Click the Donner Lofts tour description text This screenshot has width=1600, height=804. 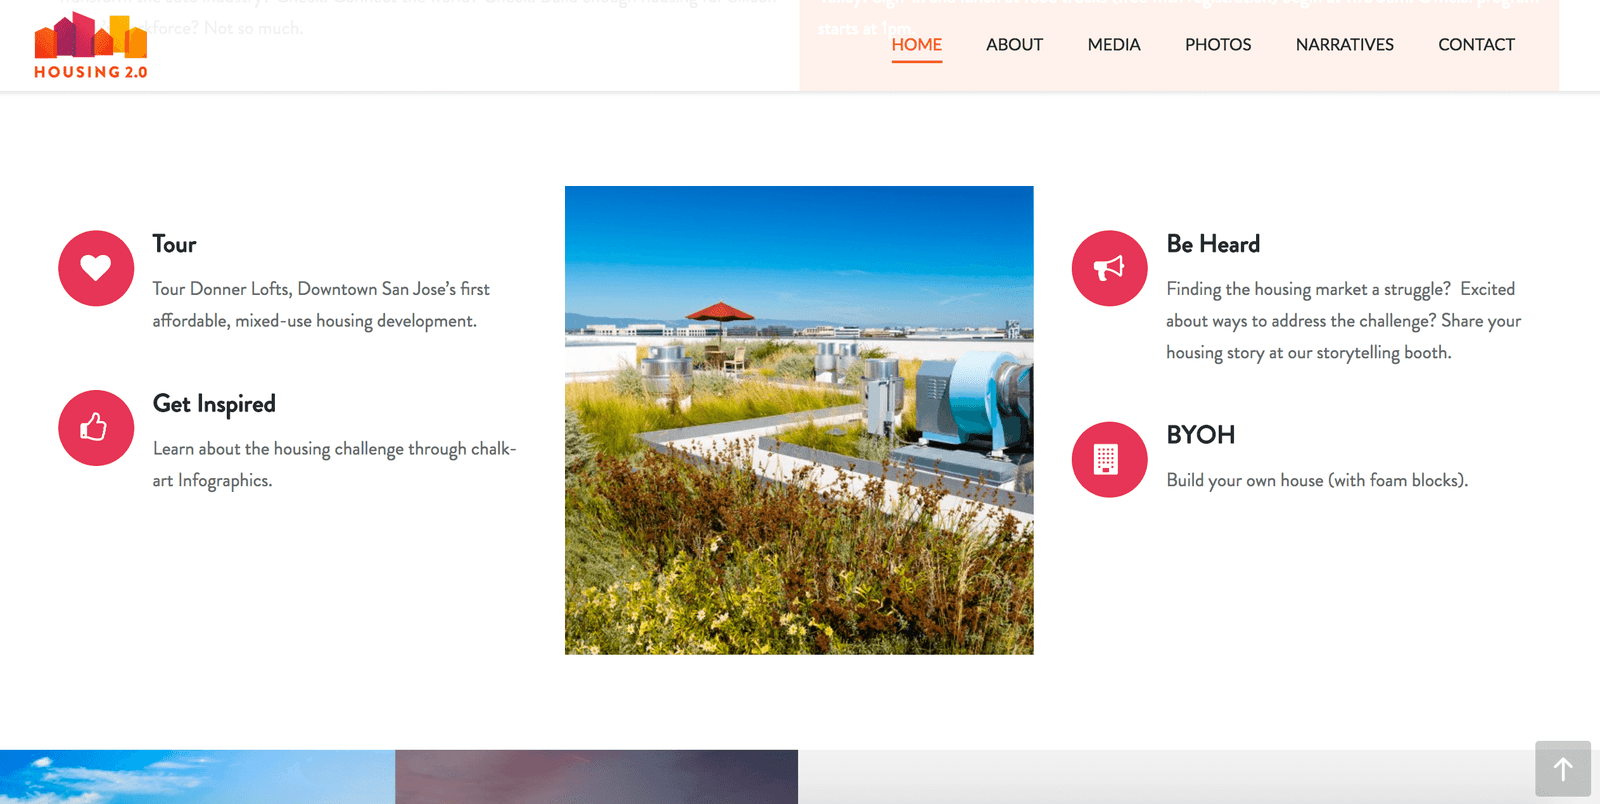click(x=321, y=305)
